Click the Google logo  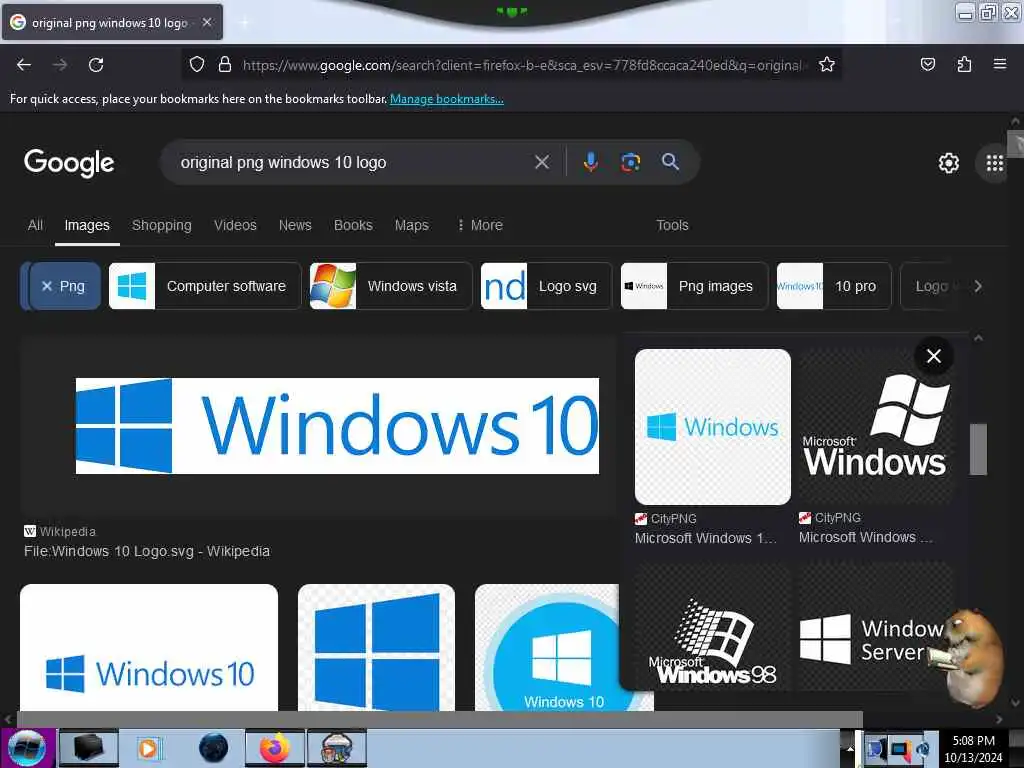[x=69, y=163]
